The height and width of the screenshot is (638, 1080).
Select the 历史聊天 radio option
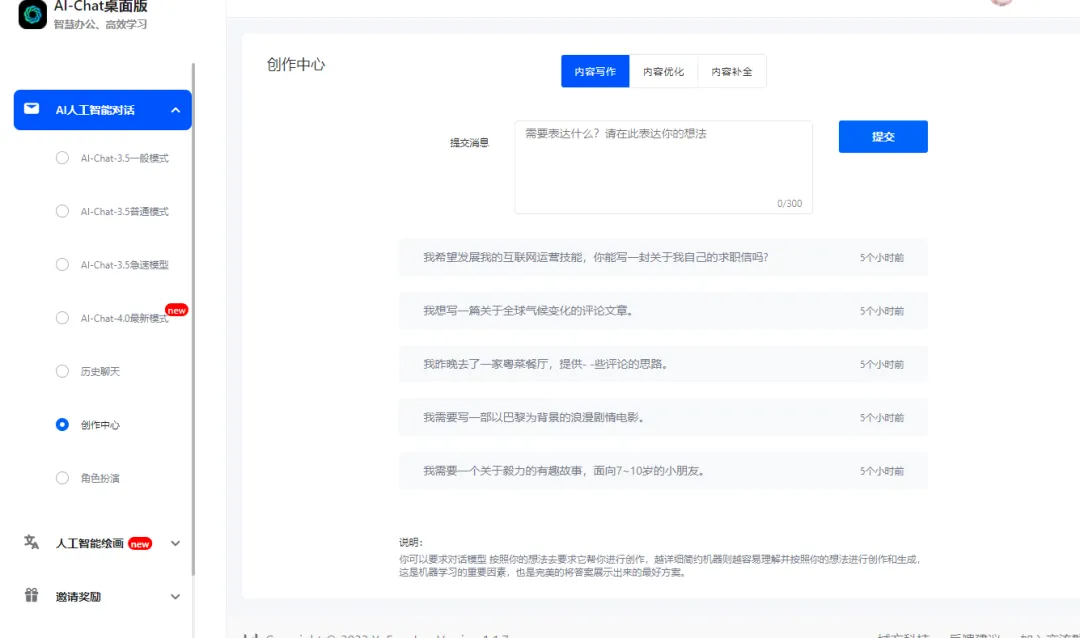pyautogui.click(x=62, y=371)
